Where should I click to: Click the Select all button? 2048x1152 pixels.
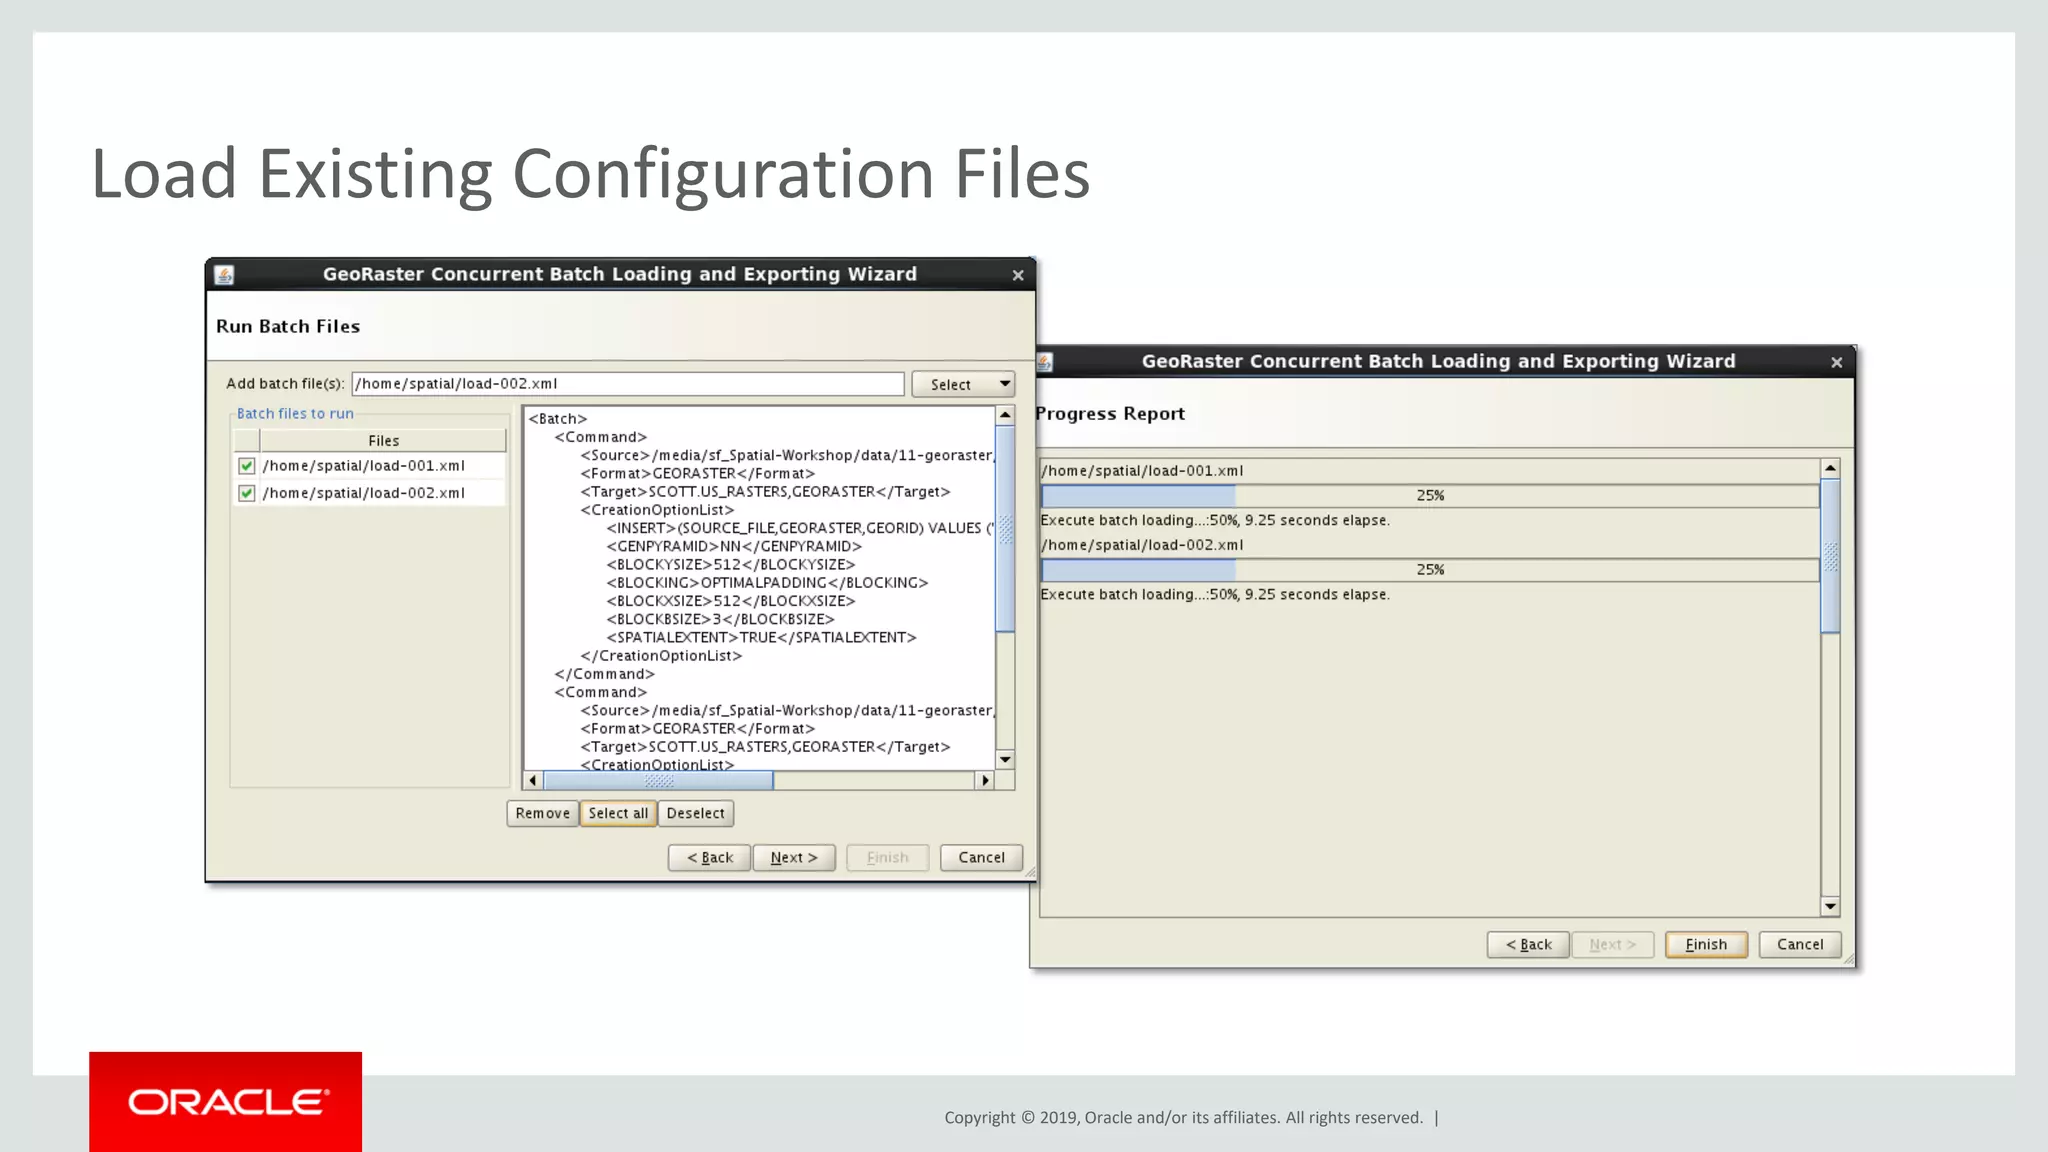618,813
